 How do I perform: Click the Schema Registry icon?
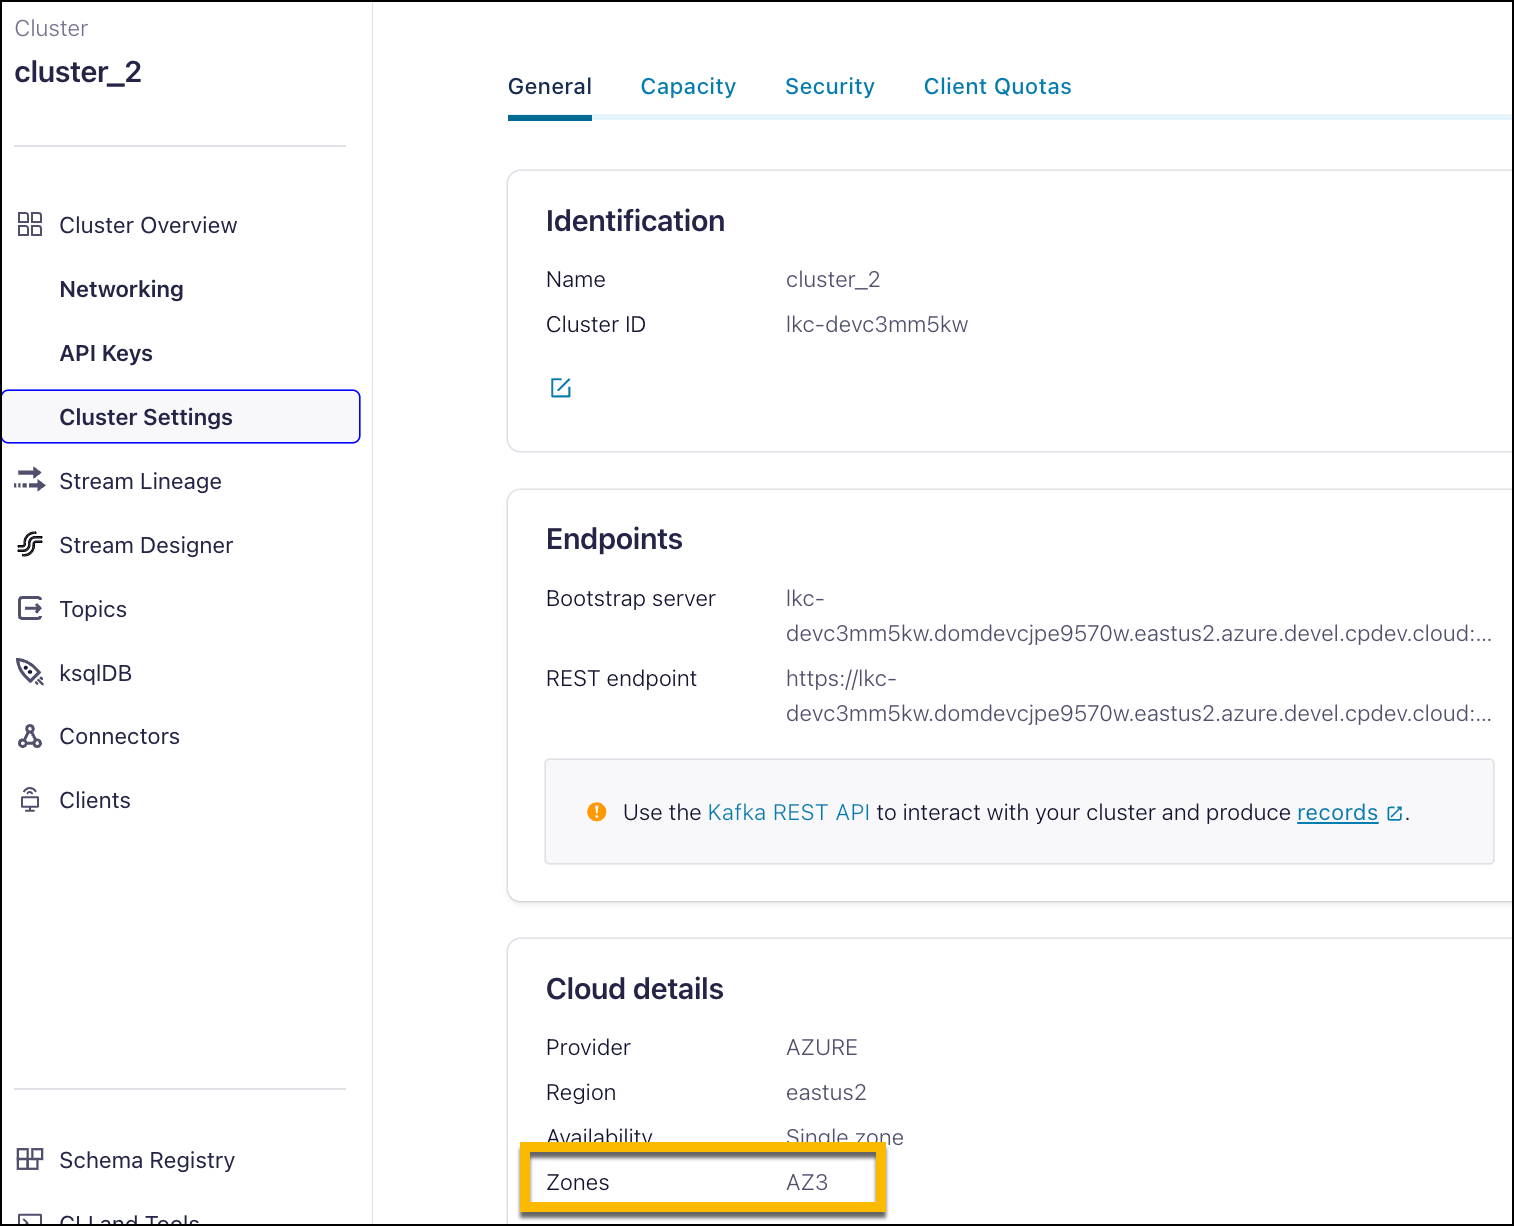[x=30, y=1159]
